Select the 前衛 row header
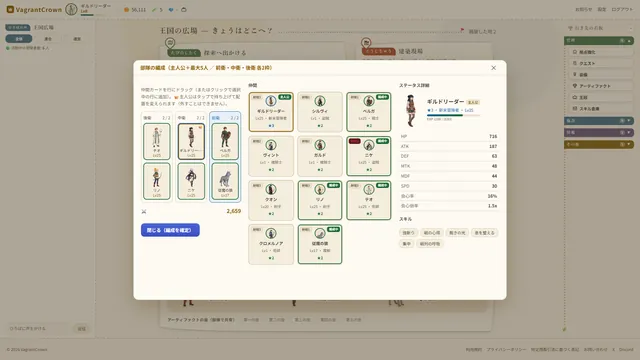The image size is (640, 360). point(225,118)
